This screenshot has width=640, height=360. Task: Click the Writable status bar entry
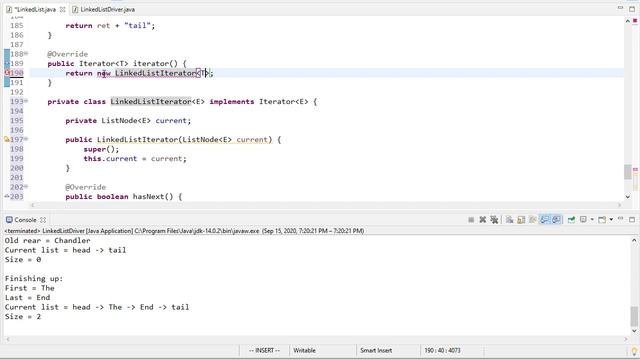304,350
